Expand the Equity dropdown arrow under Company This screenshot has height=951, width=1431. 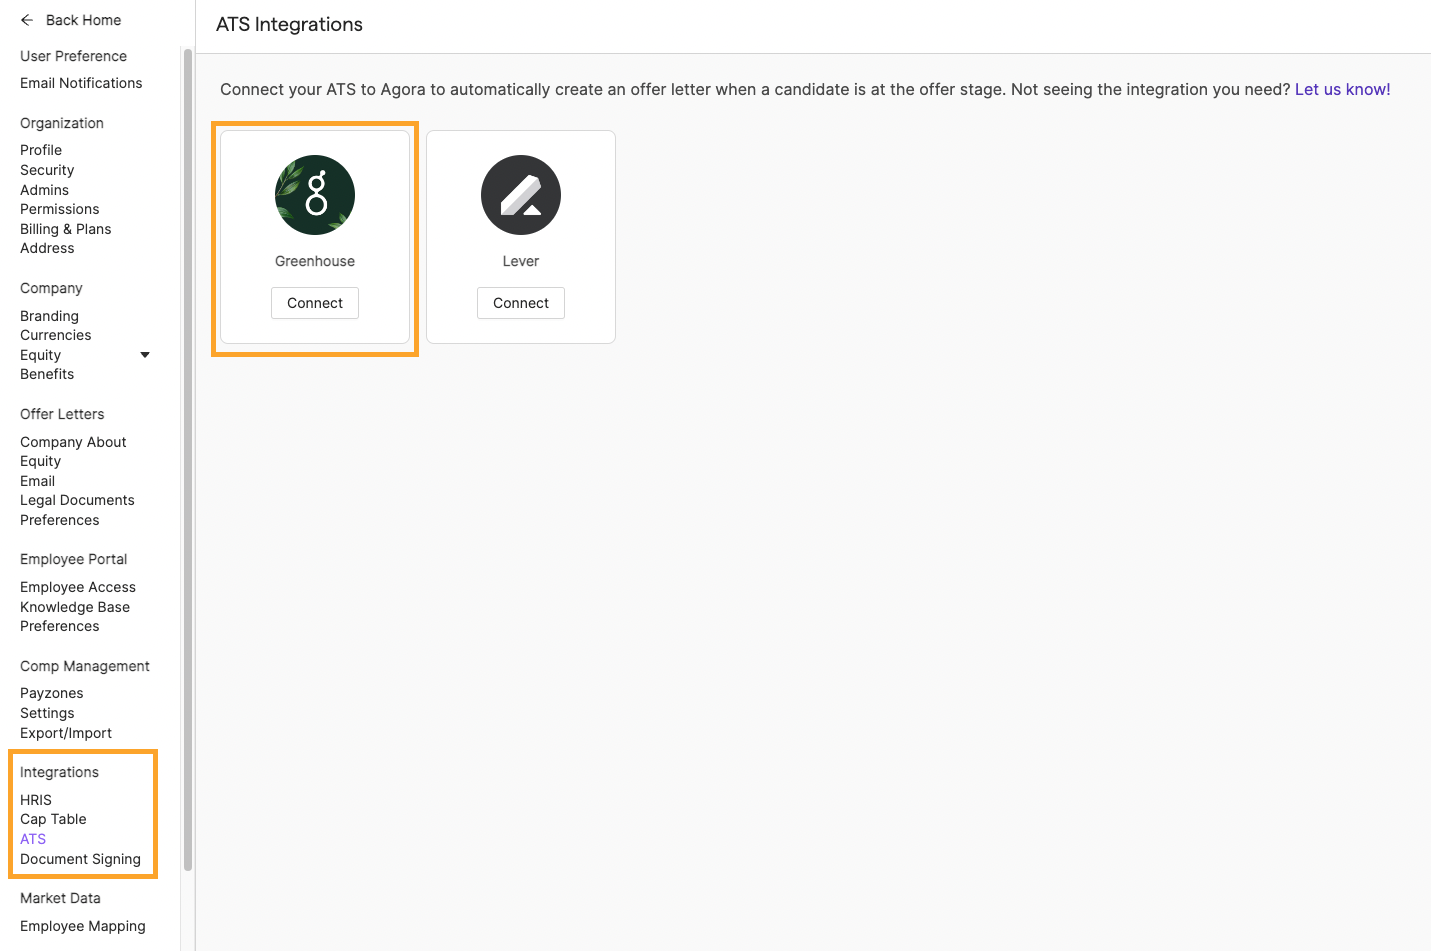click(145, 355)
